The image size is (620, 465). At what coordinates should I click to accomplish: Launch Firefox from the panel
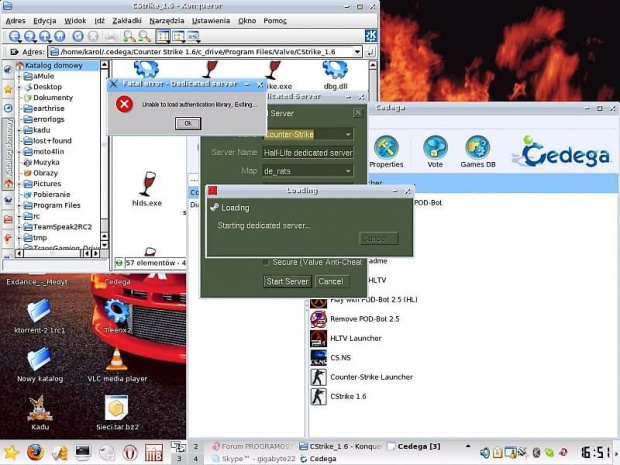pos(35,452)
